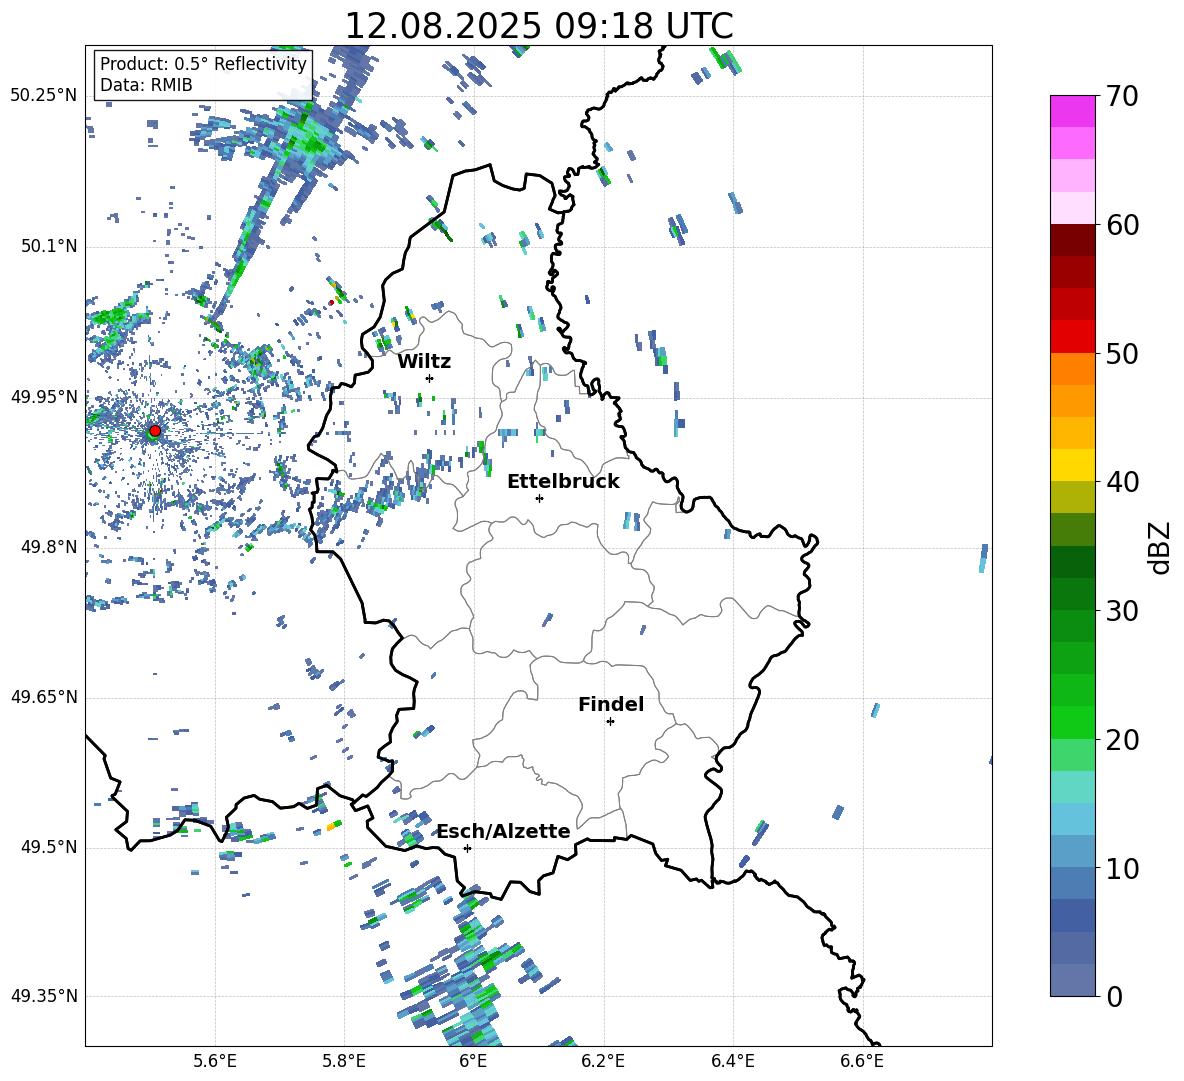Click the 49.8°N latitude label
Screen dimensions: 1184x1081
49,547
